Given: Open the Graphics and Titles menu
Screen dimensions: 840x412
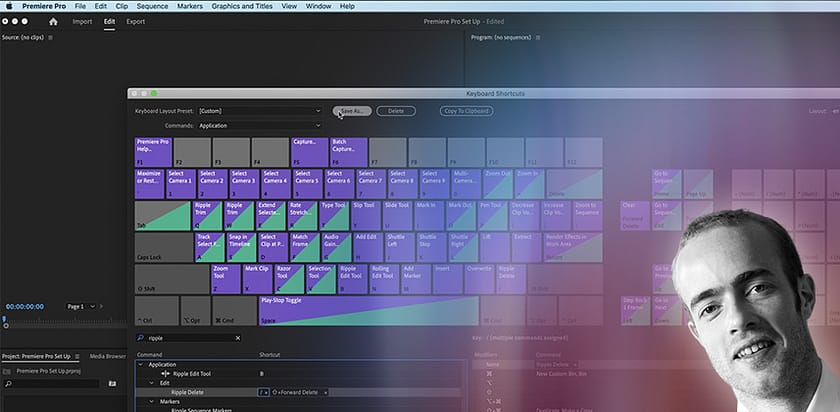Looking at the screenshot, I should pos(242,6).
